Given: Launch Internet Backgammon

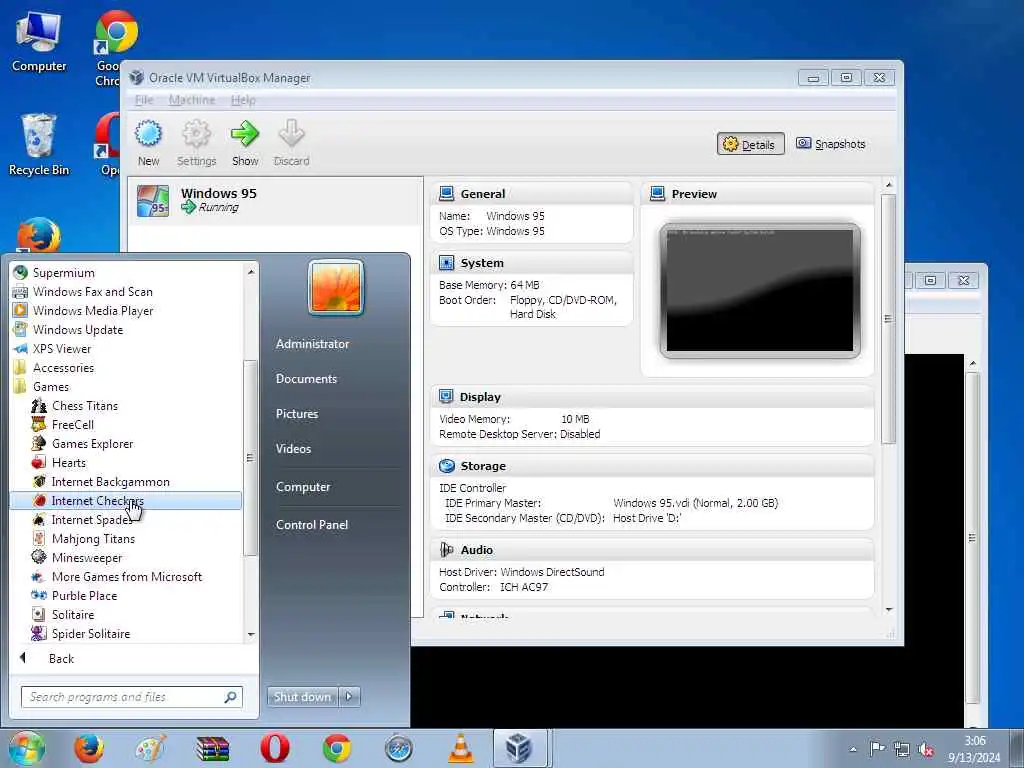Looking at the screenshot, I should (x=127, y=481).
